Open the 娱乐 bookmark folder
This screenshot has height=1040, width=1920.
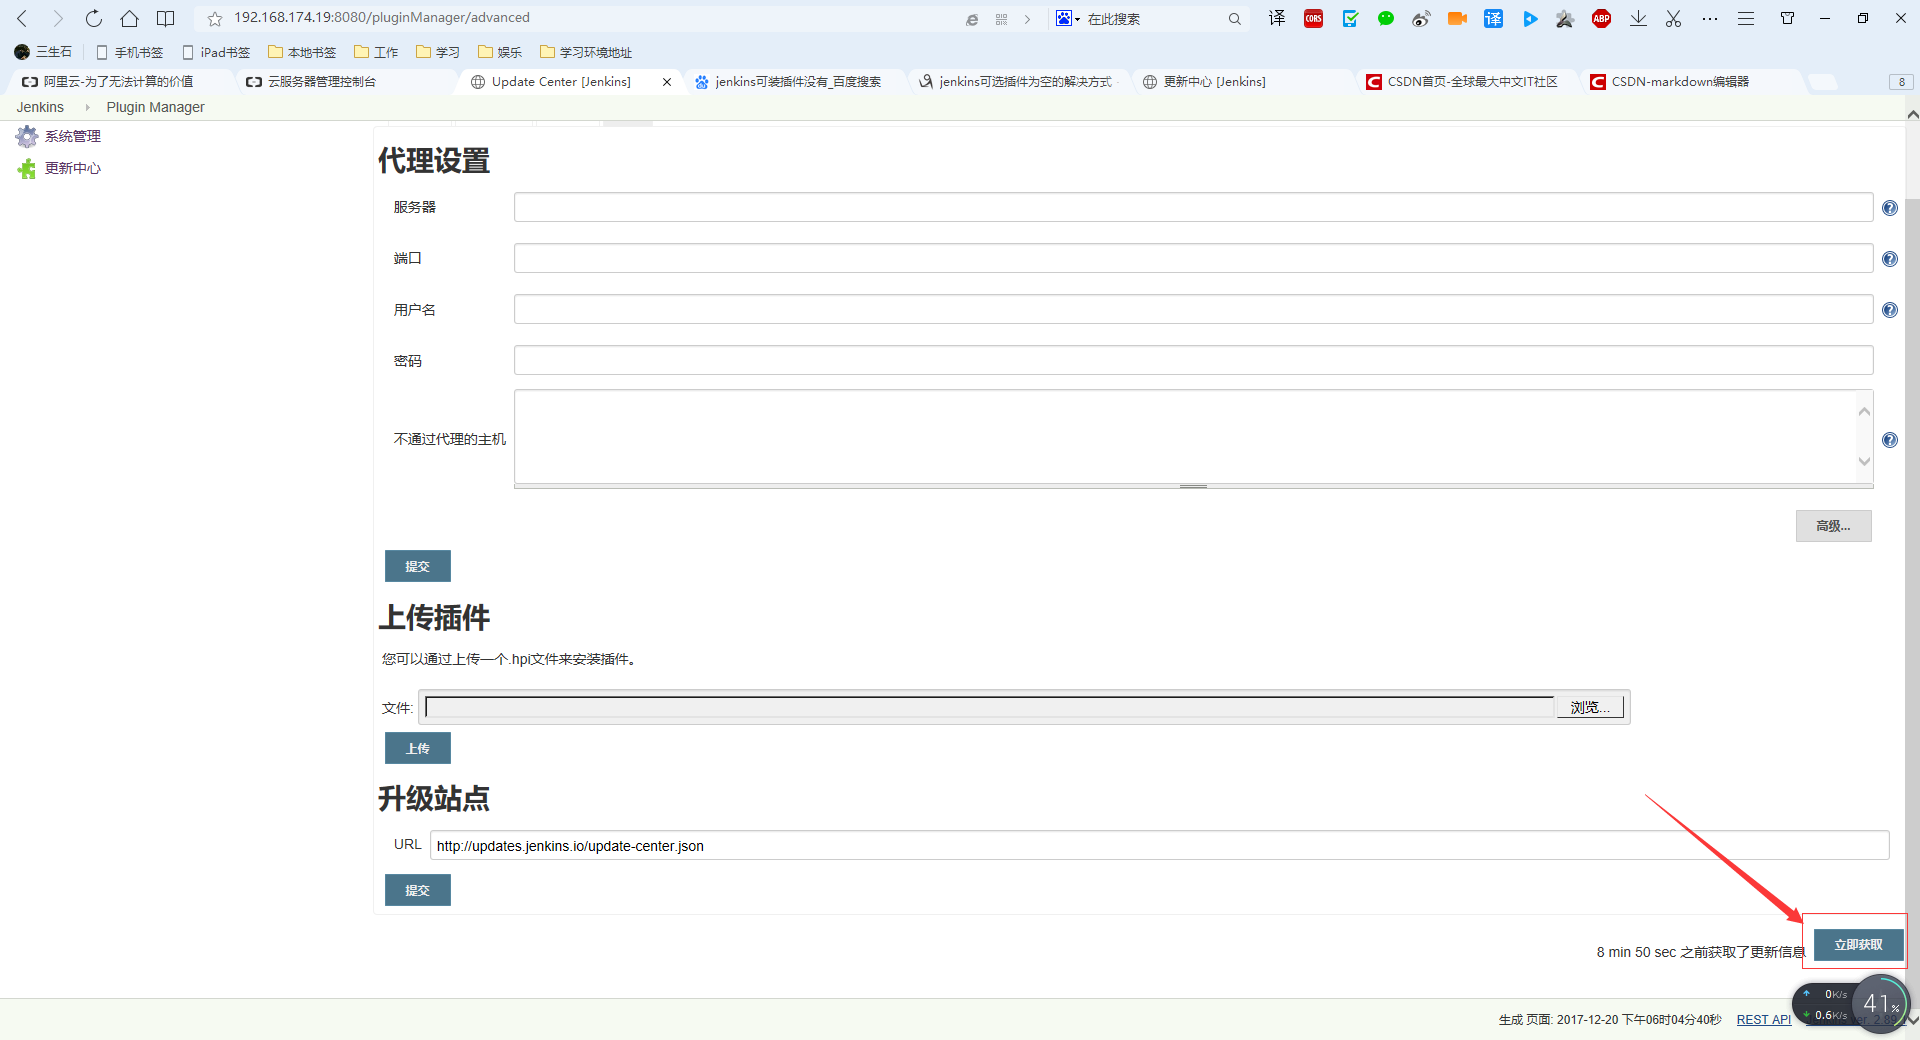pos(500,52)
